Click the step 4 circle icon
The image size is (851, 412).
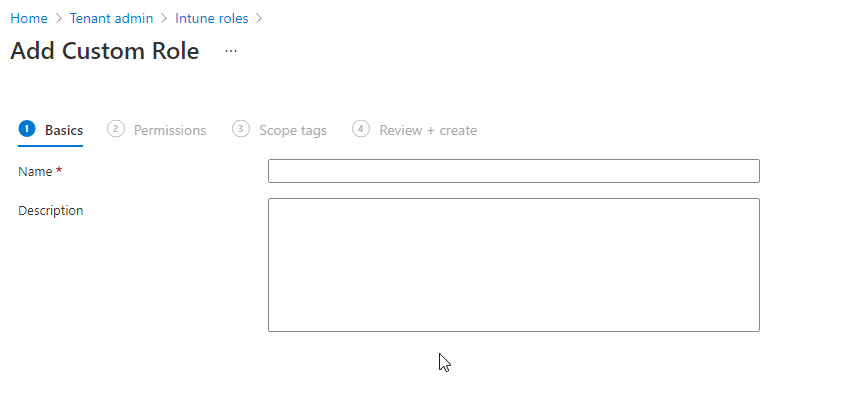[x=361, y=129]
